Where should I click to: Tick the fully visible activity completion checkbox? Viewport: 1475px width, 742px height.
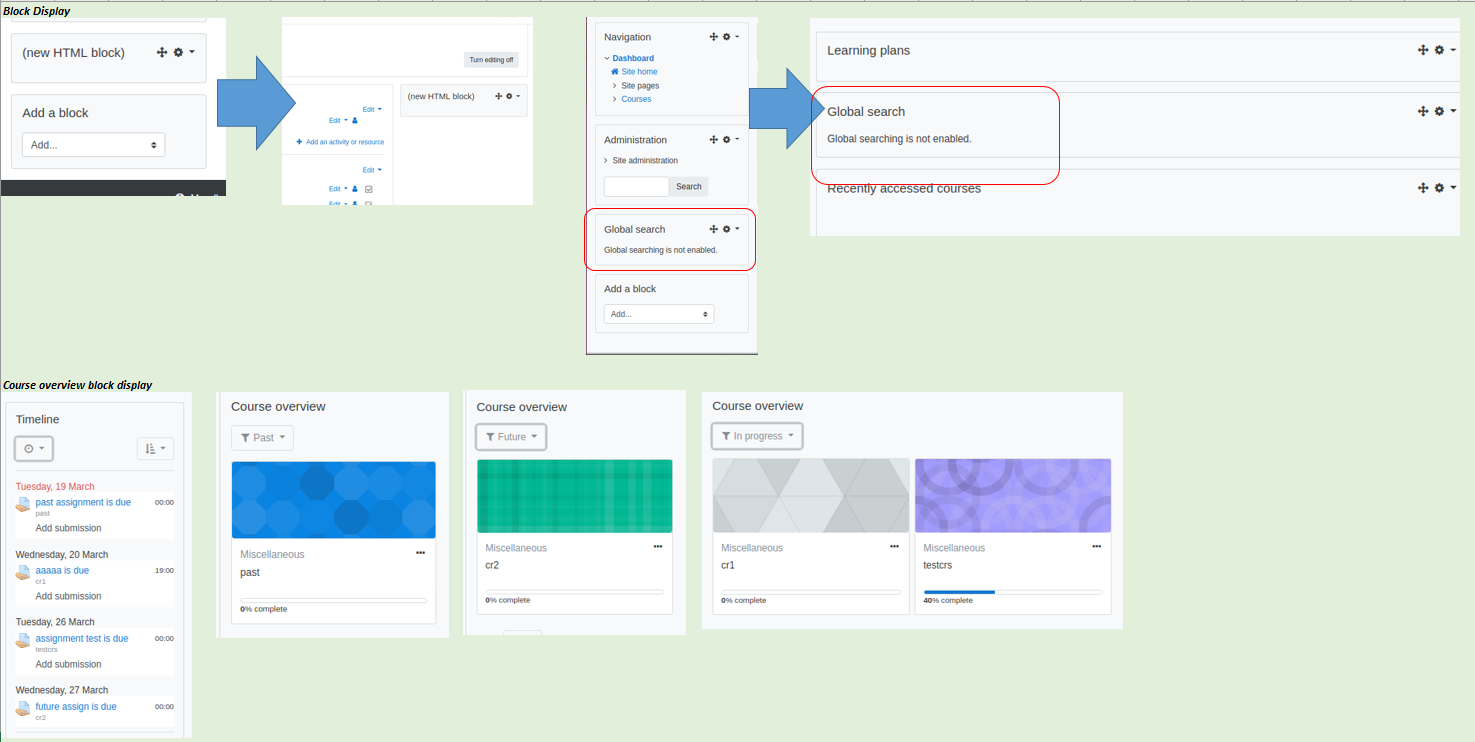click(369, 189)
